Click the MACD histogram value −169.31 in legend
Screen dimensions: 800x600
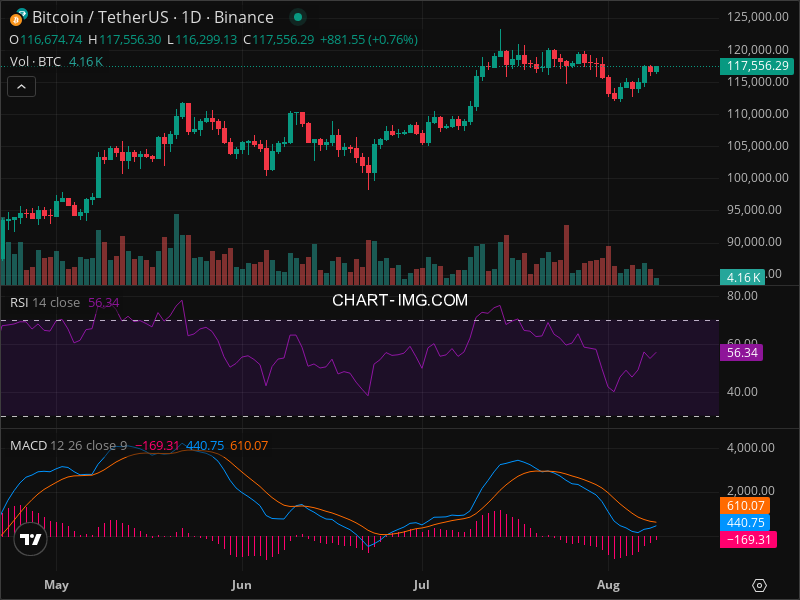[x=157, y=445]
